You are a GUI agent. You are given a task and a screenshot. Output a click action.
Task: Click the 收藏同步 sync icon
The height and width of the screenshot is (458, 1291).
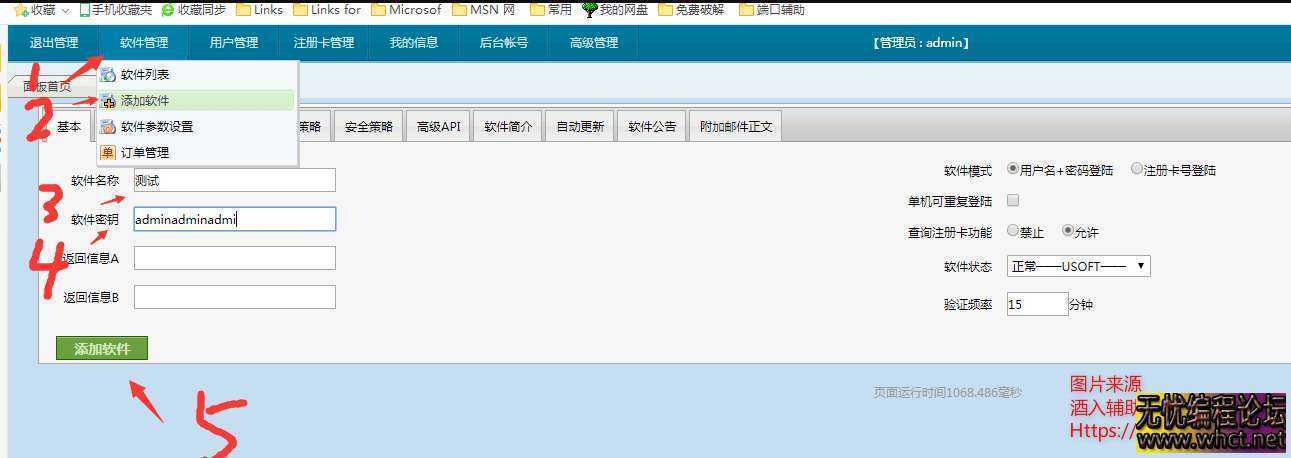coord(168,10)
